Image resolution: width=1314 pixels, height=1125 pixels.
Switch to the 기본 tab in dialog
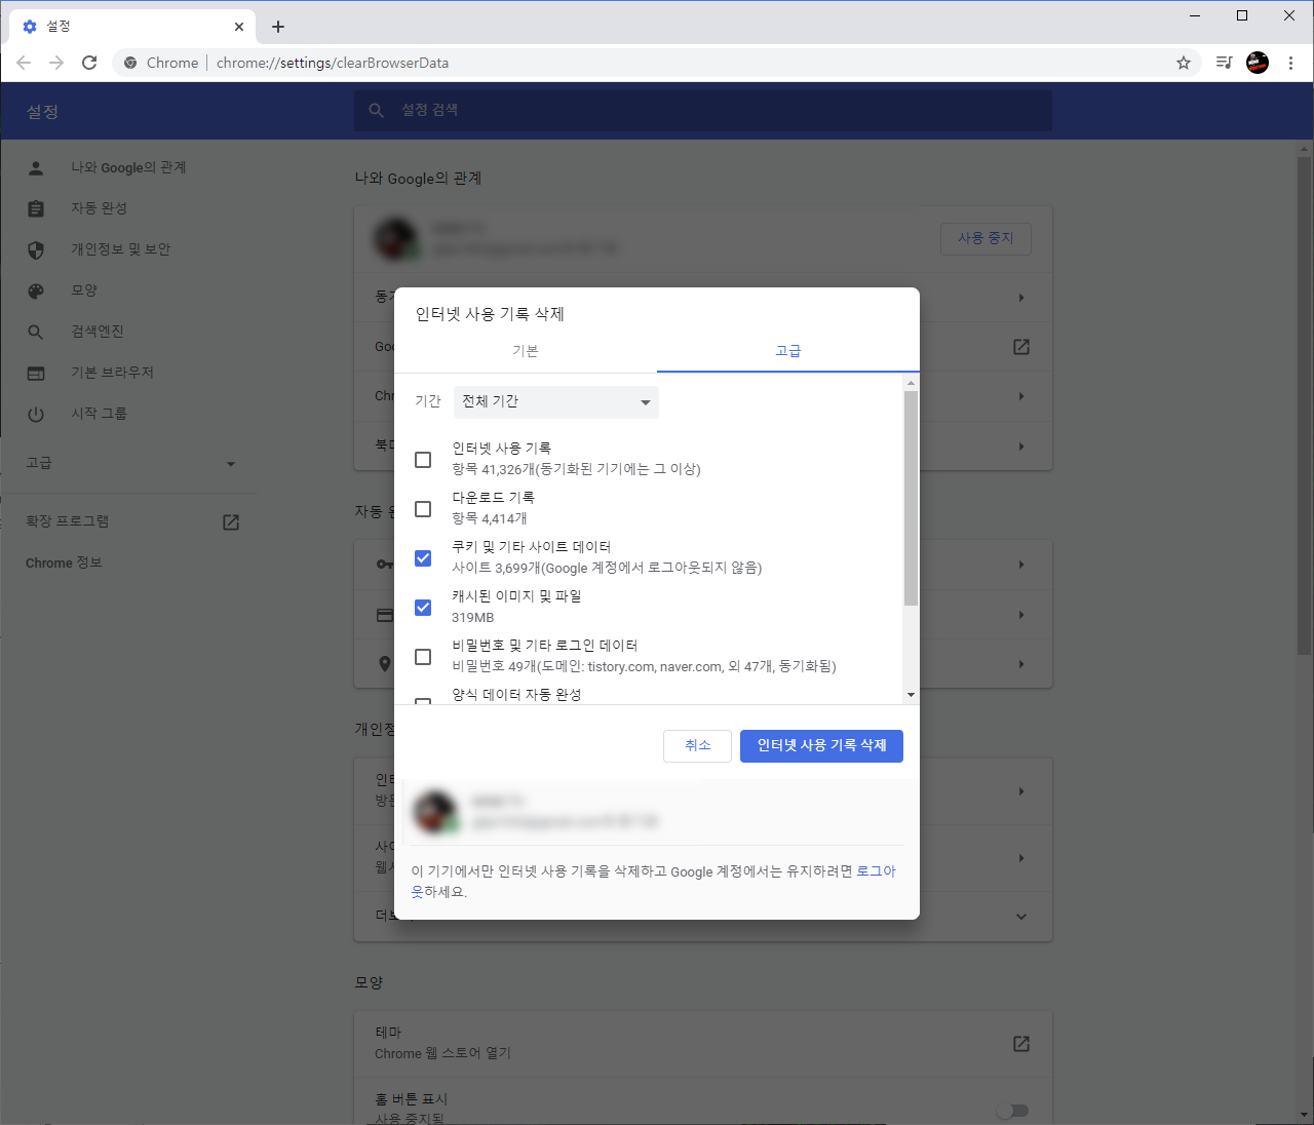[525, 351]
